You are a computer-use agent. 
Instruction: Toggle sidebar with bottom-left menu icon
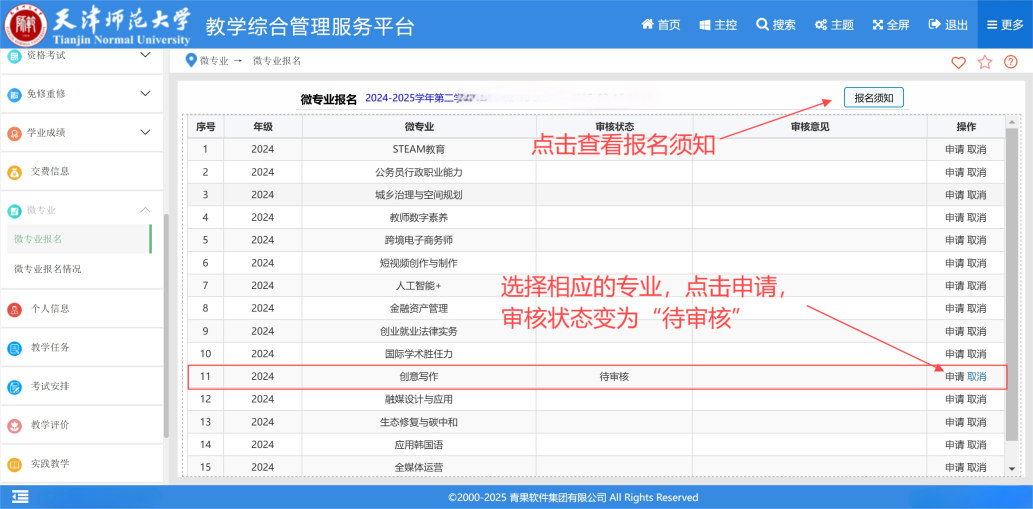click(x=20, y=497)
